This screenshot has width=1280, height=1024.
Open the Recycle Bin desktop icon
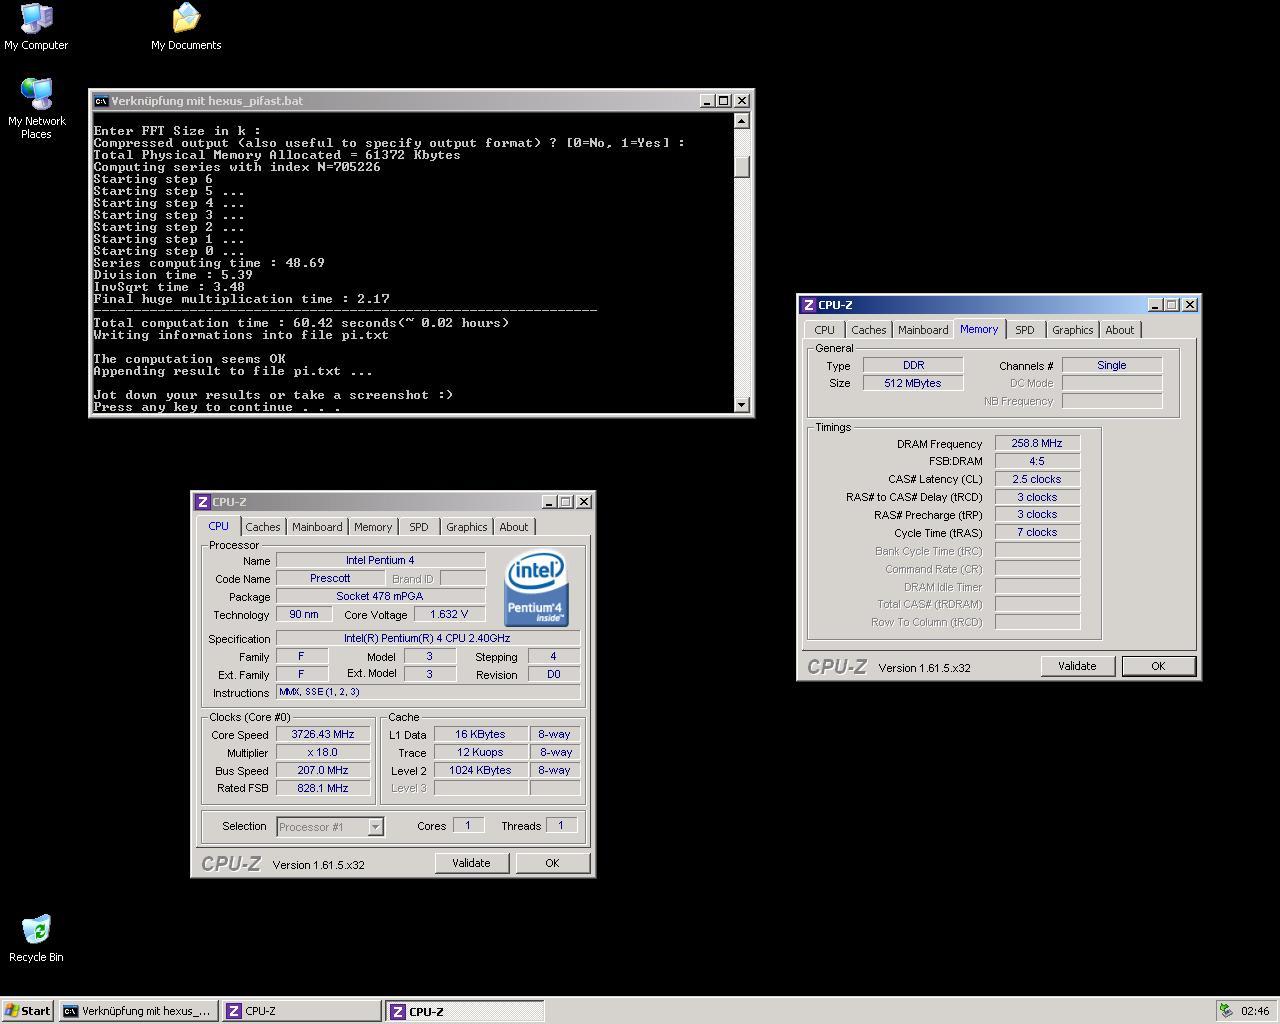click(36, 938)
